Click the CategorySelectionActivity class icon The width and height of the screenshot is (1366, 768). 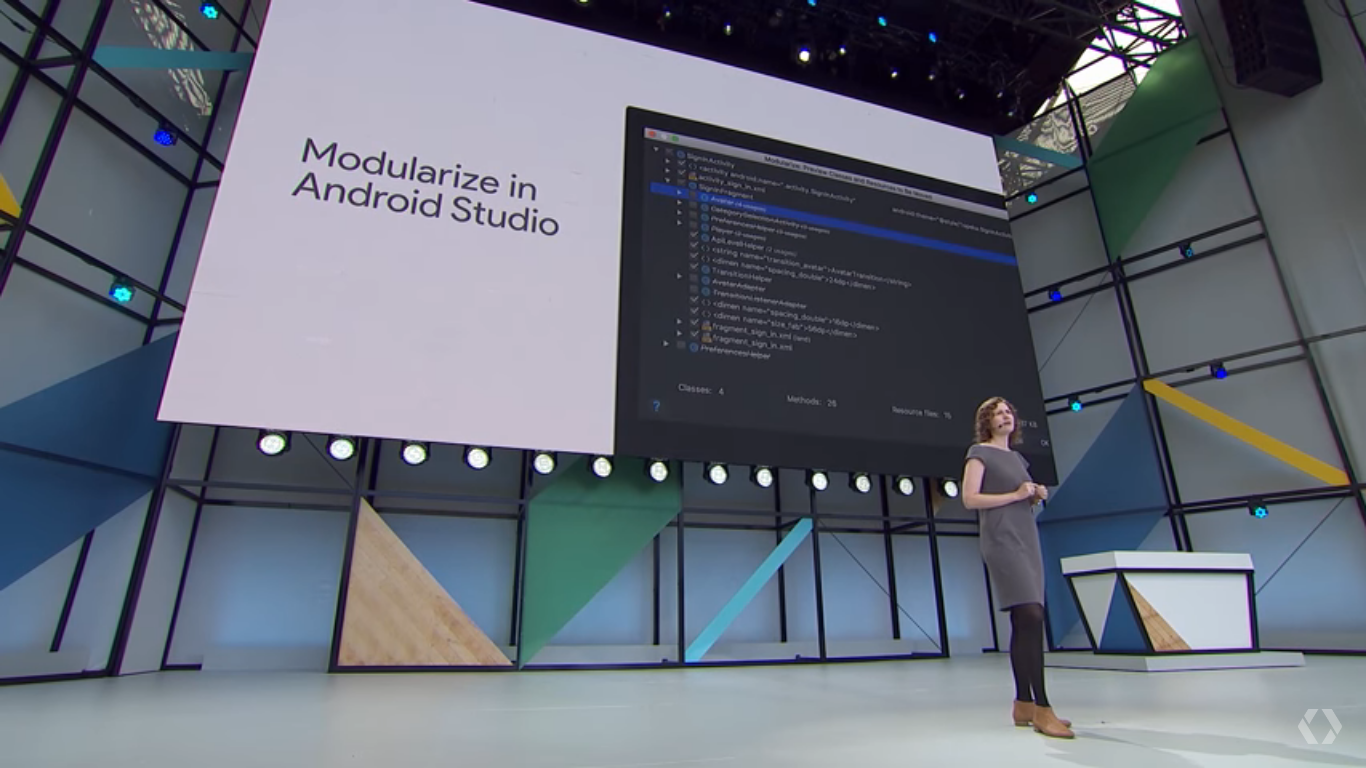pos(704,209)
